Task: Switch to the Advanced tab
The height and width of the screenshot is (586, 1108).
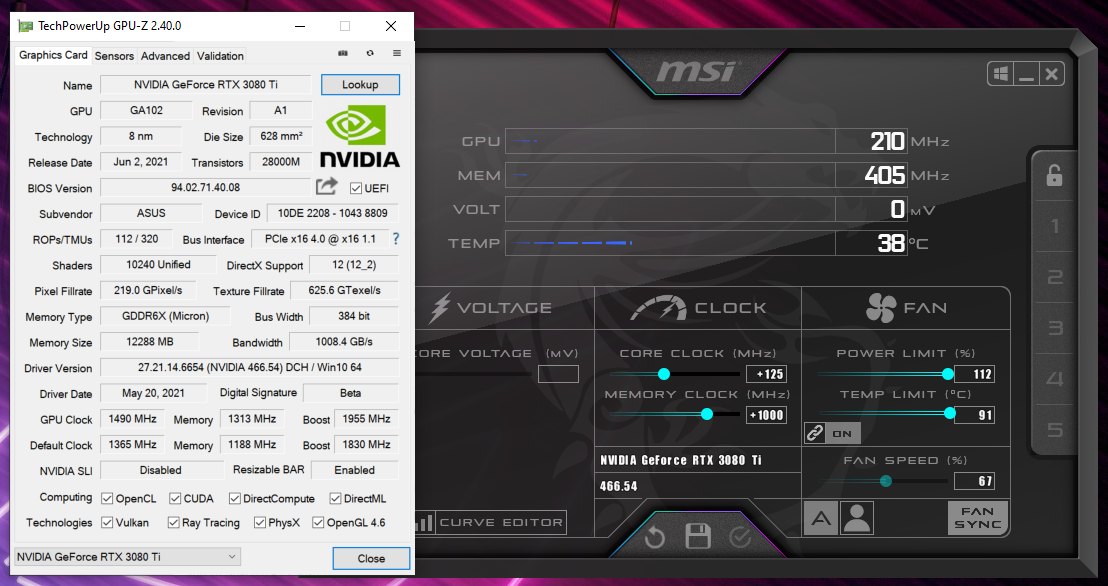Action: pyautogui.click(x=165, y=56)
